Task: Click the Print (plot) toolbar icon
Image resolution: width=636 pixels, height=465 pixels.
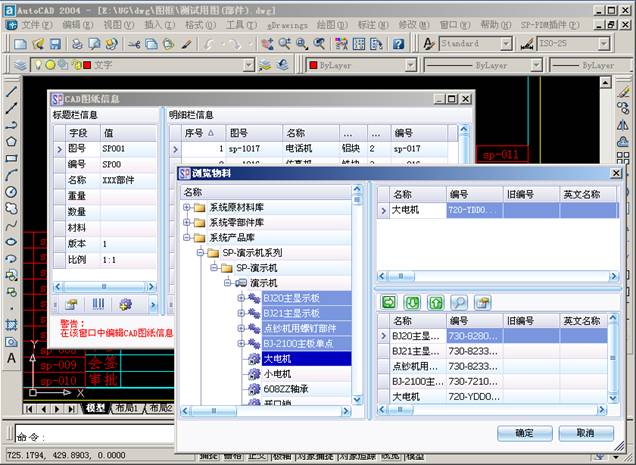Action: click(x=77, y=44)
